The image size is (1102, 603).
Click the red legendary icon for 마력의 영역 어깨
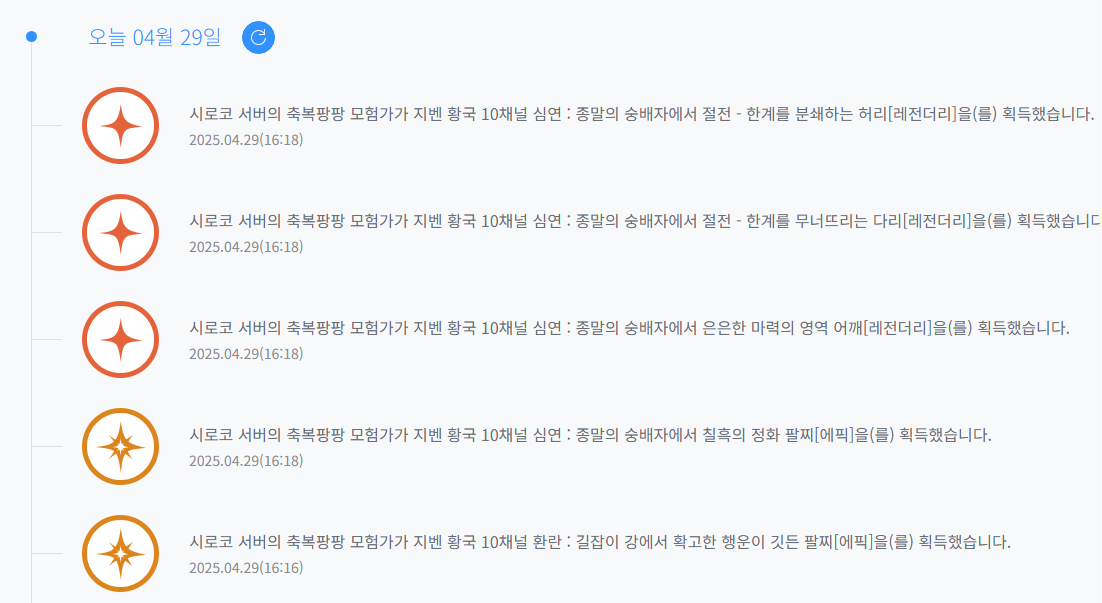[120, 339]
